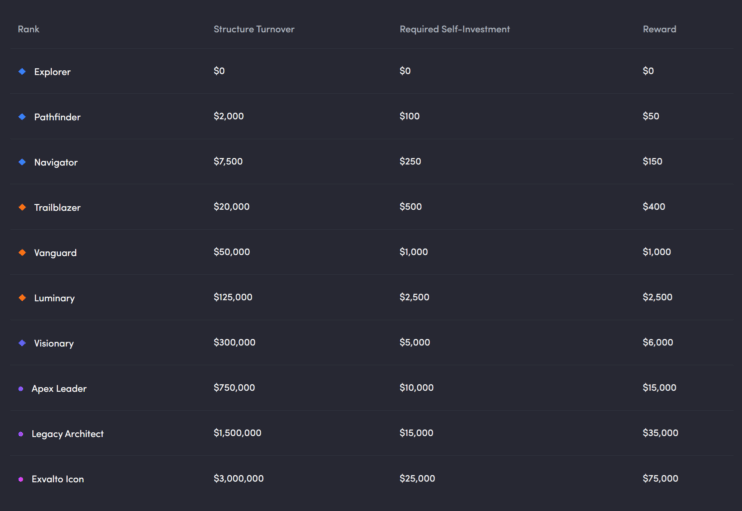This screenshot has width=742, height=511.
Task: Click the purple diamond next to Visionary
Action: [x=22, y=343]
